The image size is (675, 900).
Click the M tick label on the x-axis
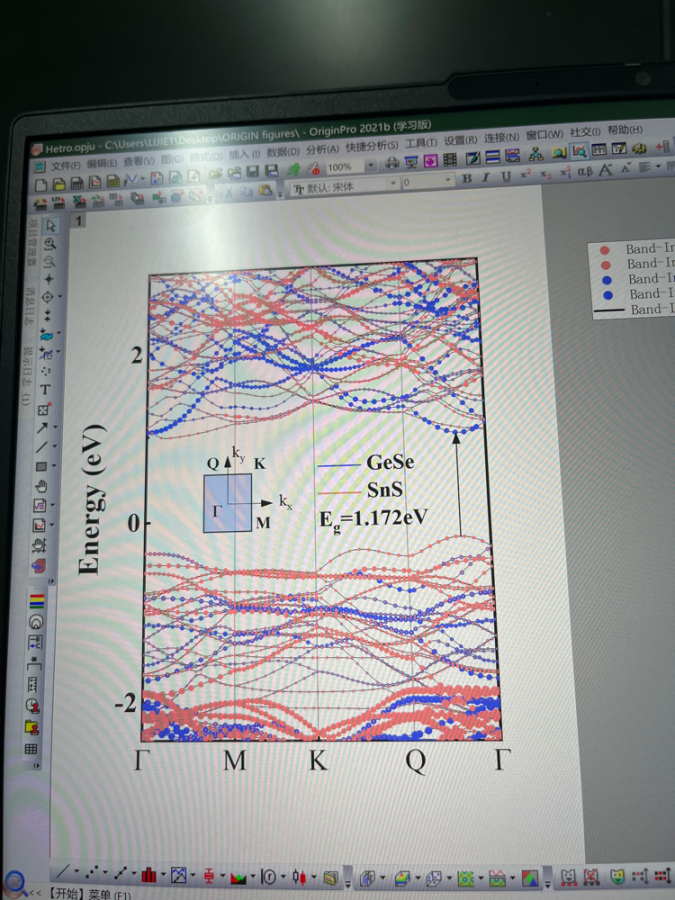click(235, 761)
